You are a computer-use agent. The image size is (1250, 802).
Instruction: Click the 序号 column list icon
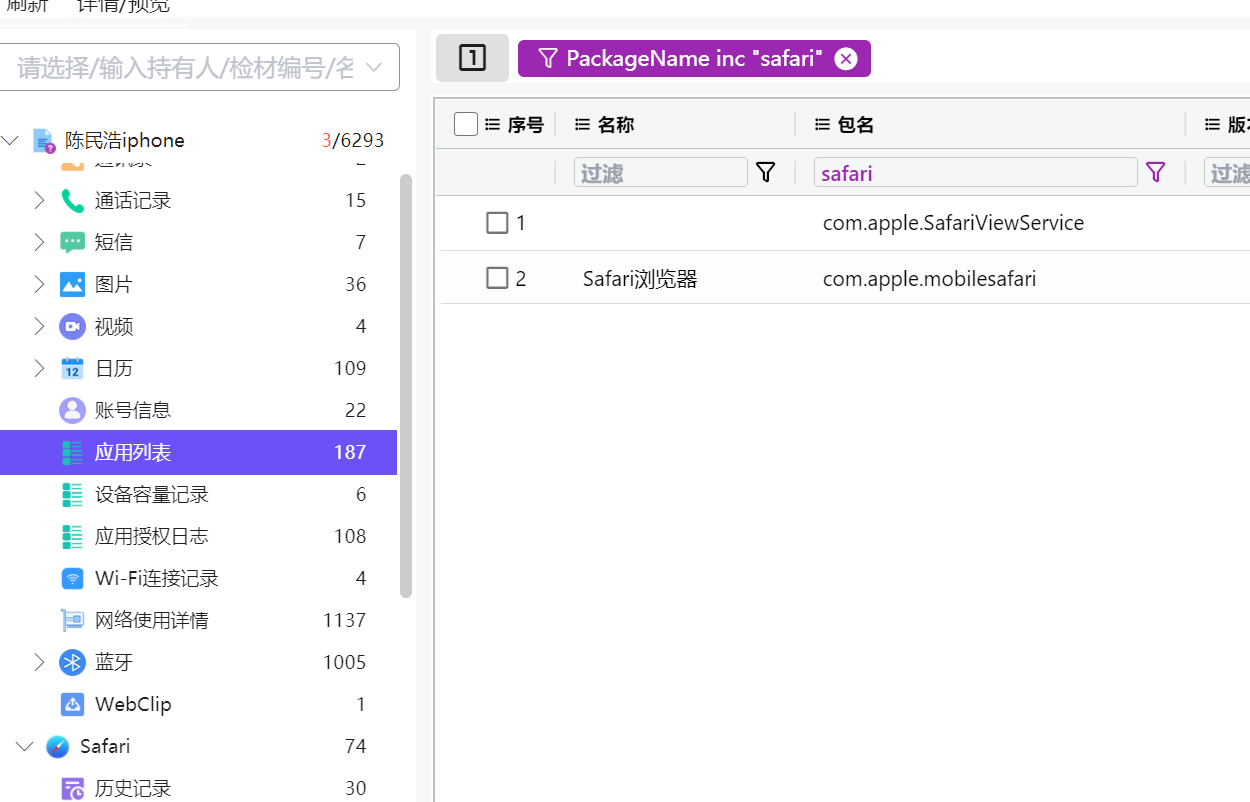click(492, 125)
